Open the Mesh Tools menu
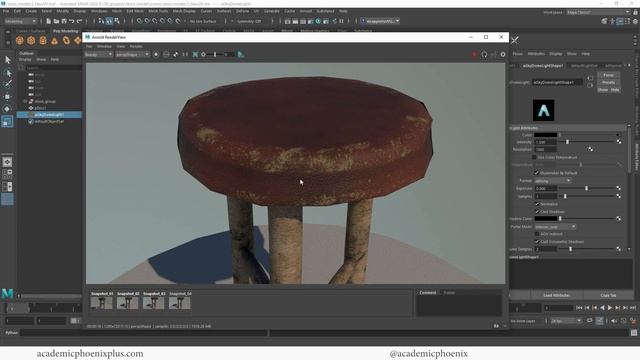This screenshot has height=360, width=640. (158, 11)
